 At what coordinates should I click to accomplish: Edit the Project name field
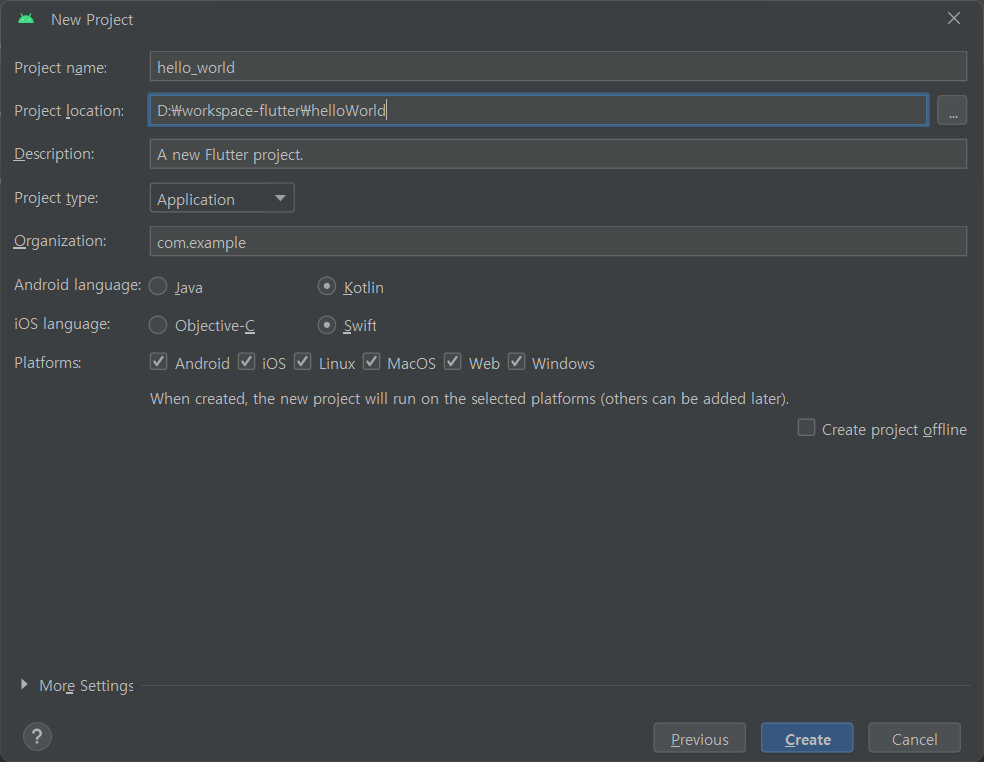click(x=558, y=67)
